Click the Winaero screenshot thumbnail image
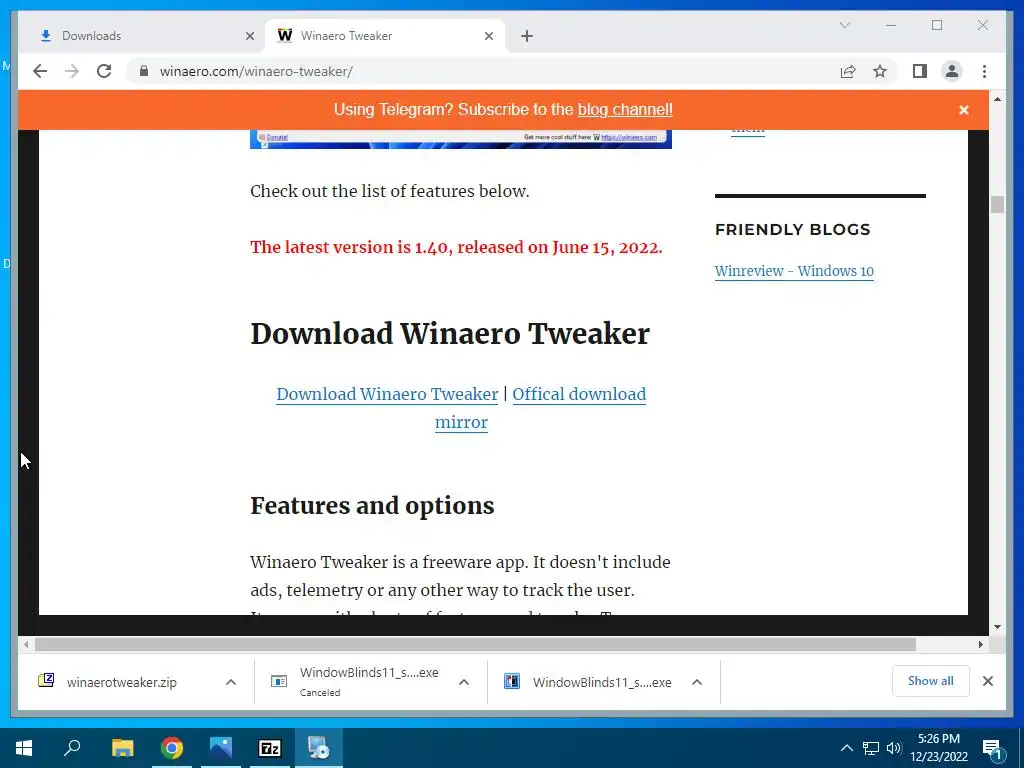 pyautogui.click(x=460, y=139)
